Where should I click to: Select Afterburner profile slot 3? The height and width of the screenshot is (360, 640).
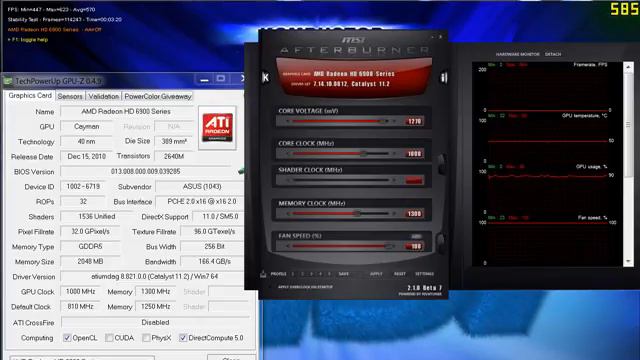311,274
